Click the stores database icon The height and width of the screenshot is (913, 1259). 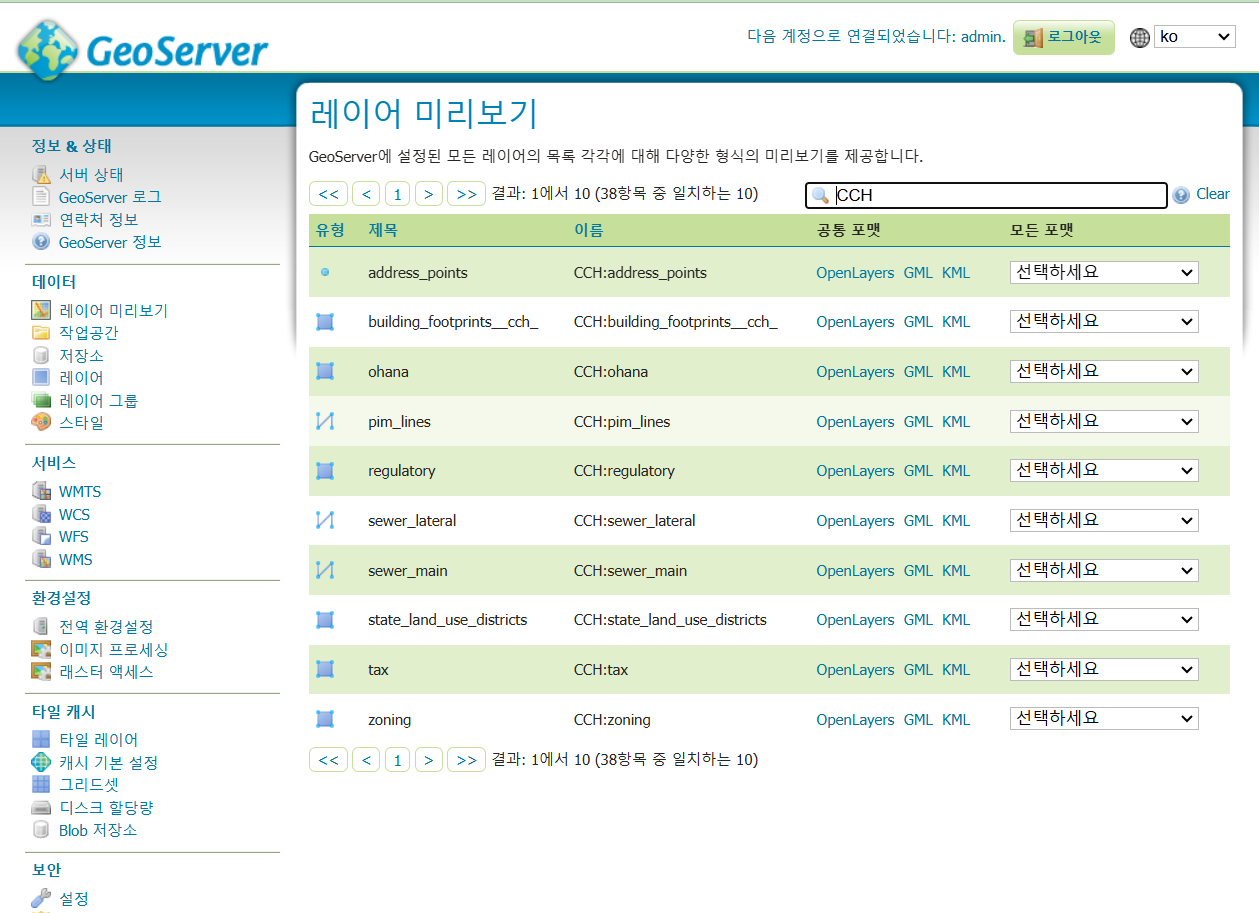tap(41, 355)
